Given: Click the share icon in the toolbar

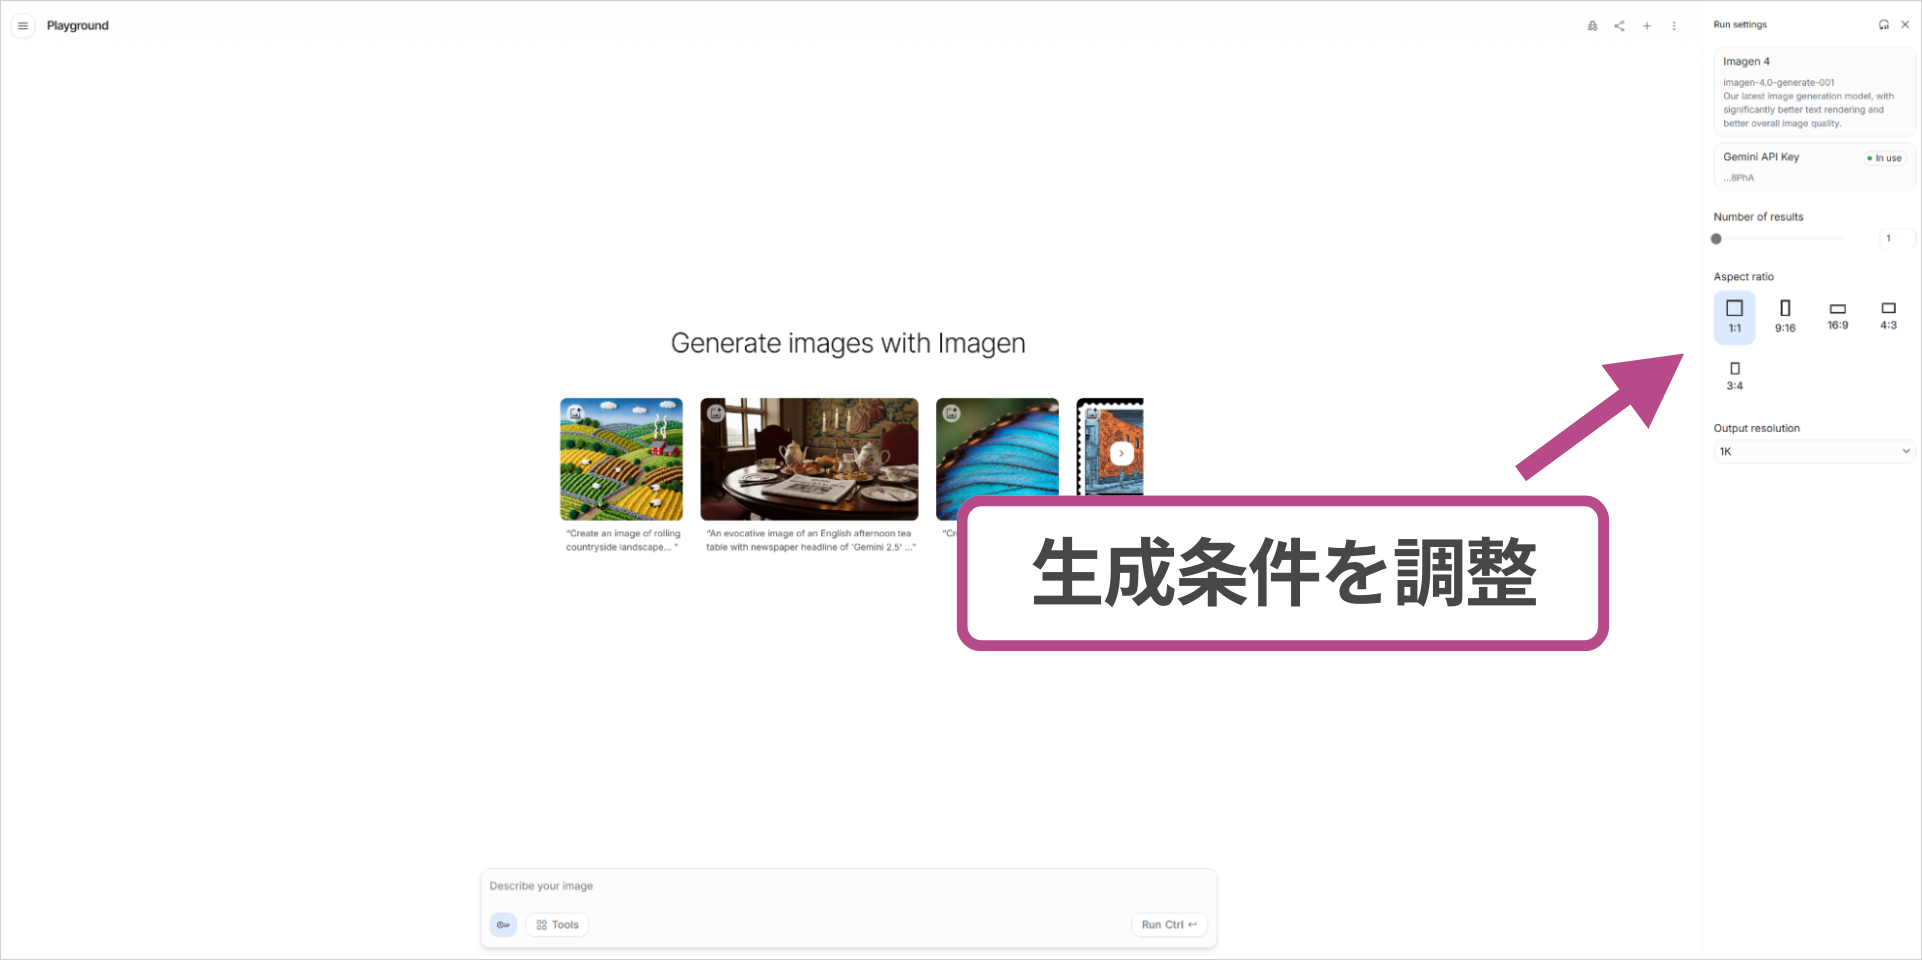Looking at the screenshot, I should (1619, 25).
